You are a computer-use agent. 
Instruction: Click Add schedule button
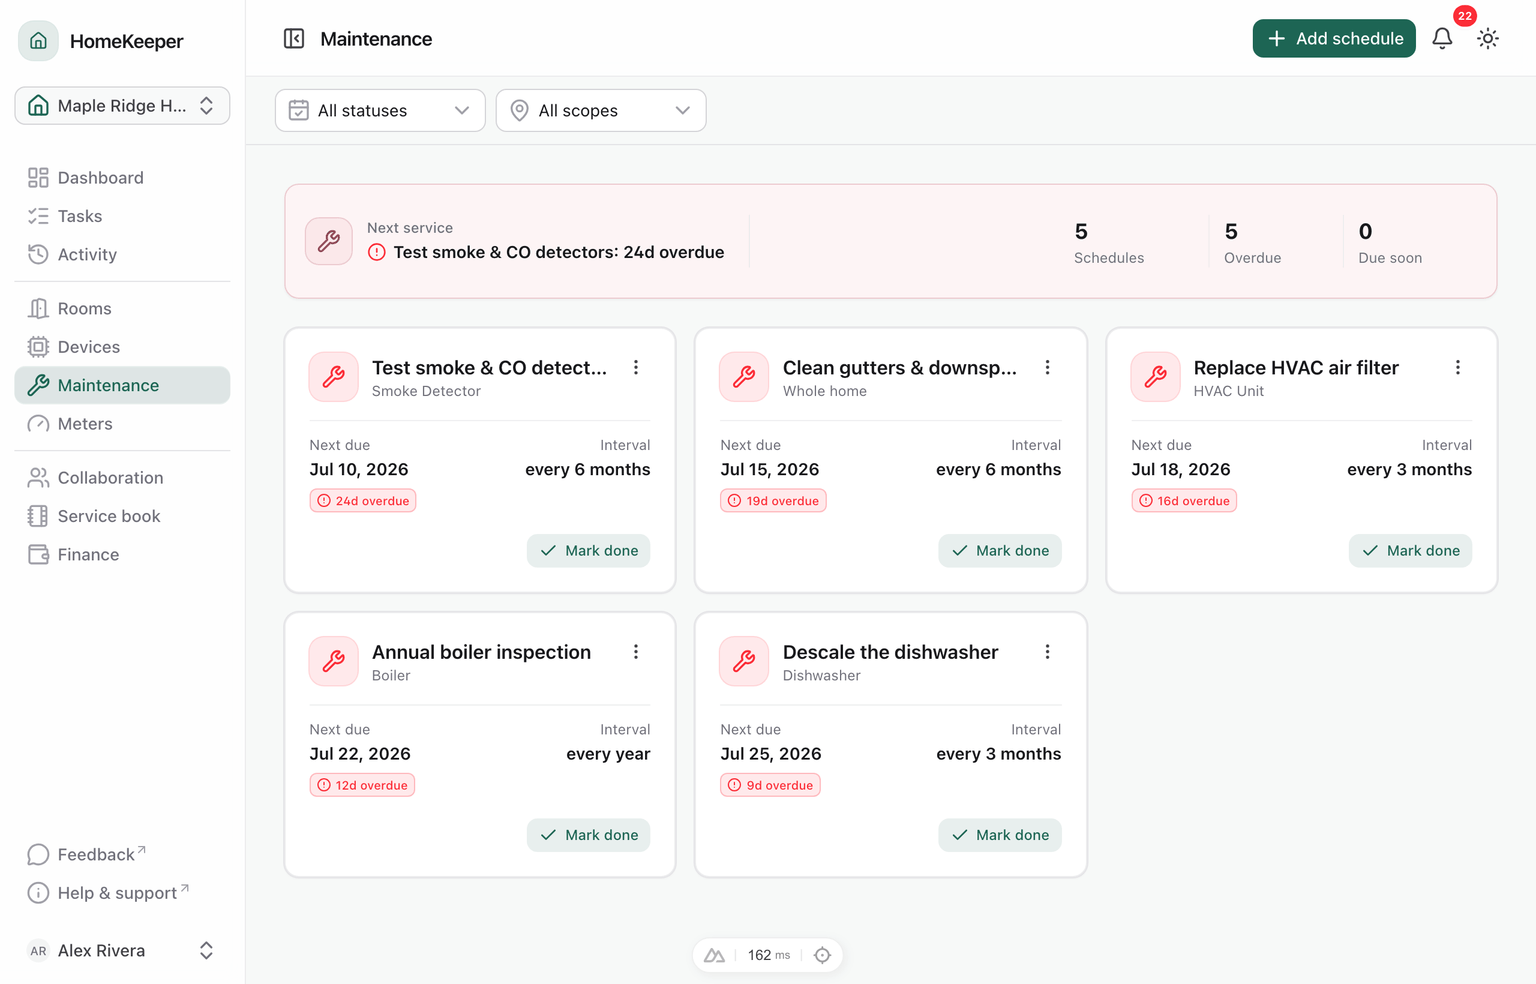tap(1334, 39)
